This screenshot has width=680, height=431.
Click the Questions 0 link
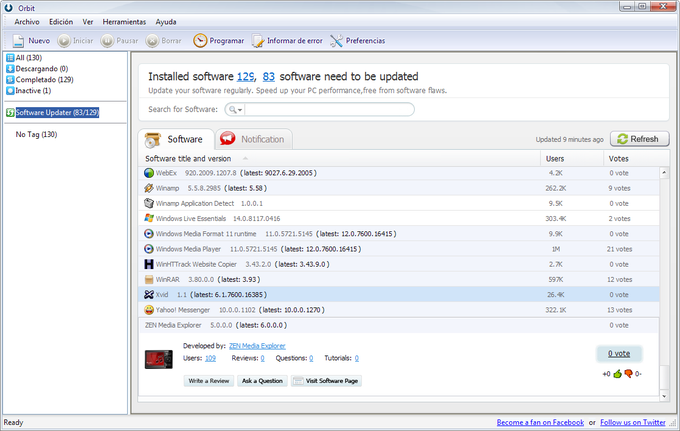(311, 358)
